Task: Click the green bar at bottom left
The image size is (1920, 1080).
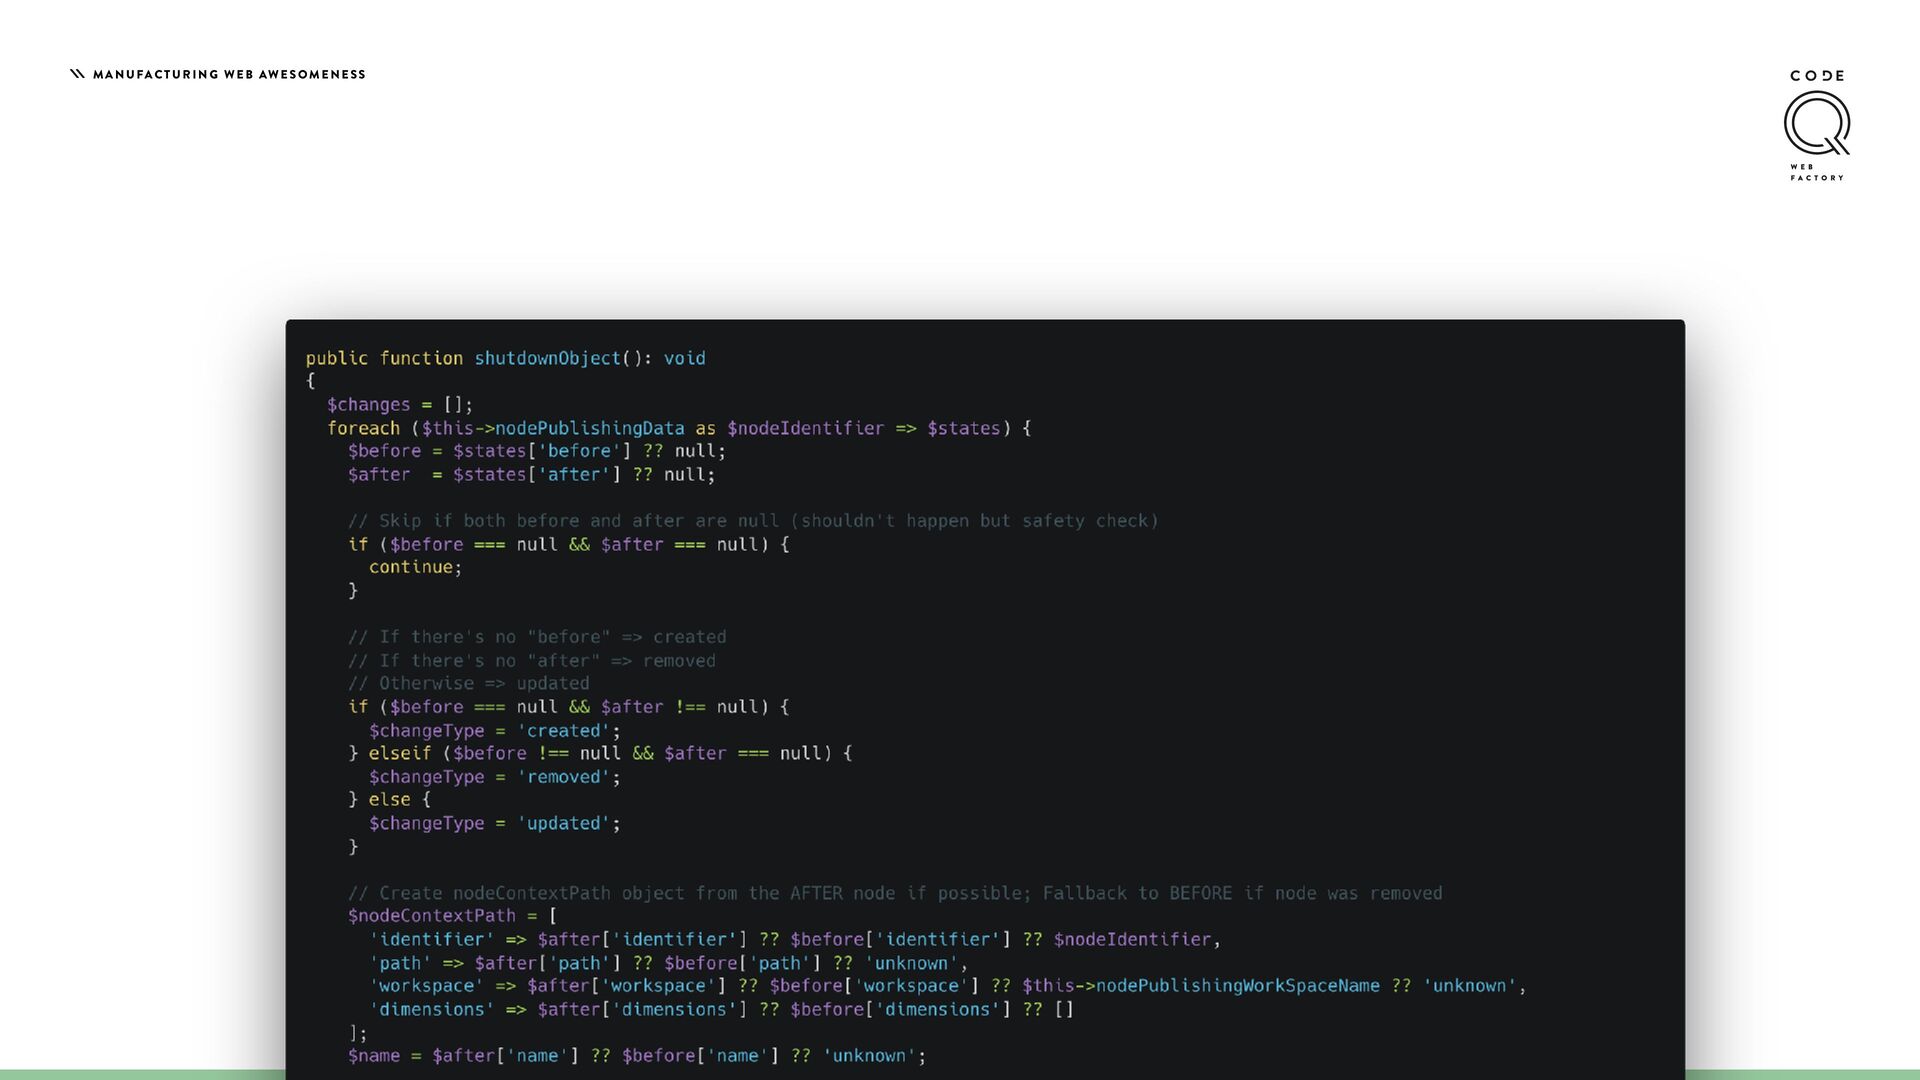Action: point(140,1075)
